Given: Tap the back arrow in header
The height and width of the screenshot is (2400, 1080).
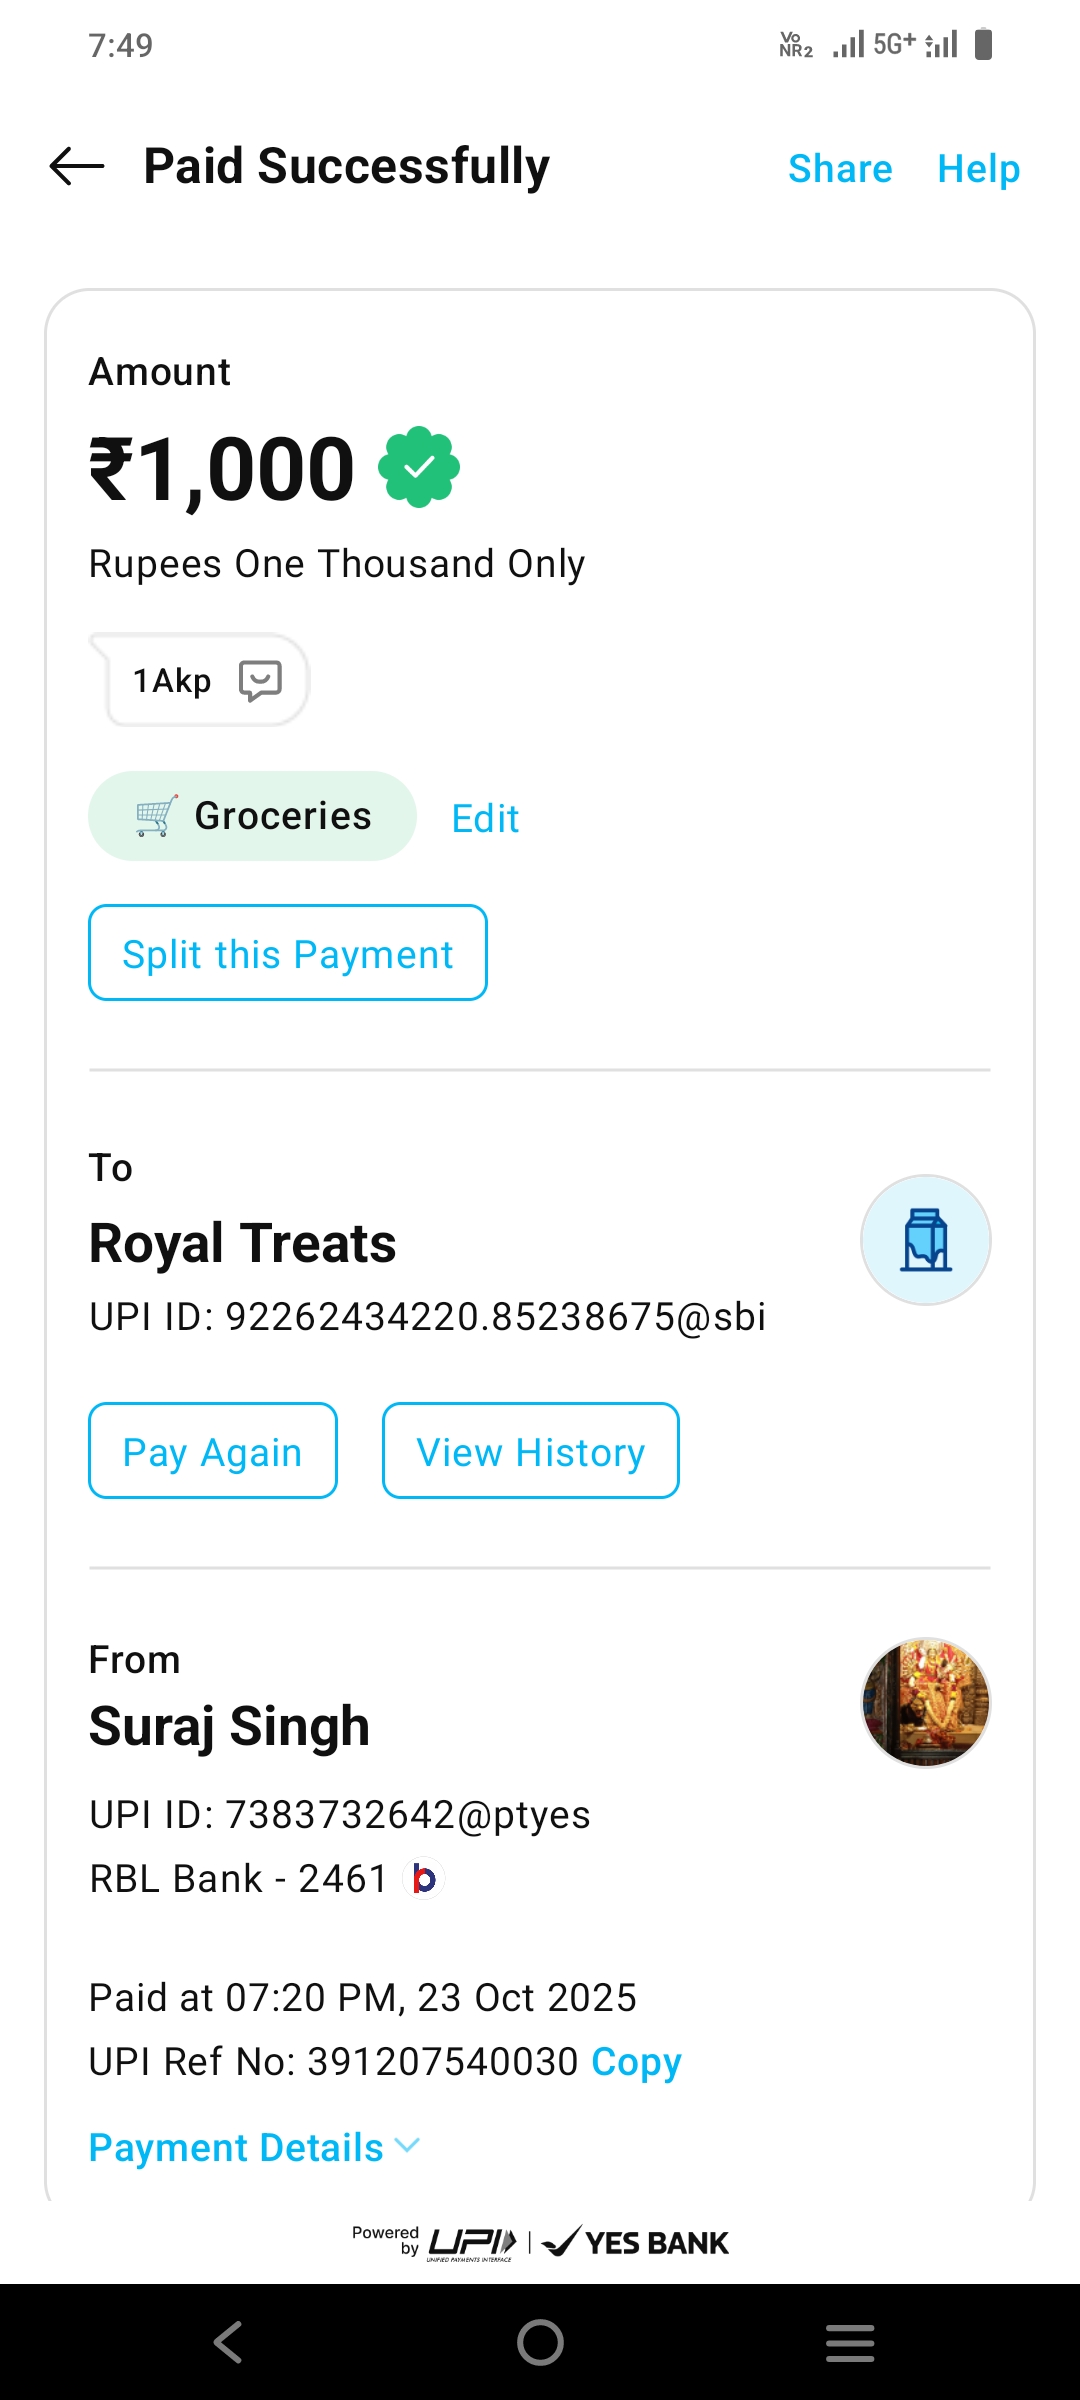Looking at the screenshot, I should tap(77, 167).
